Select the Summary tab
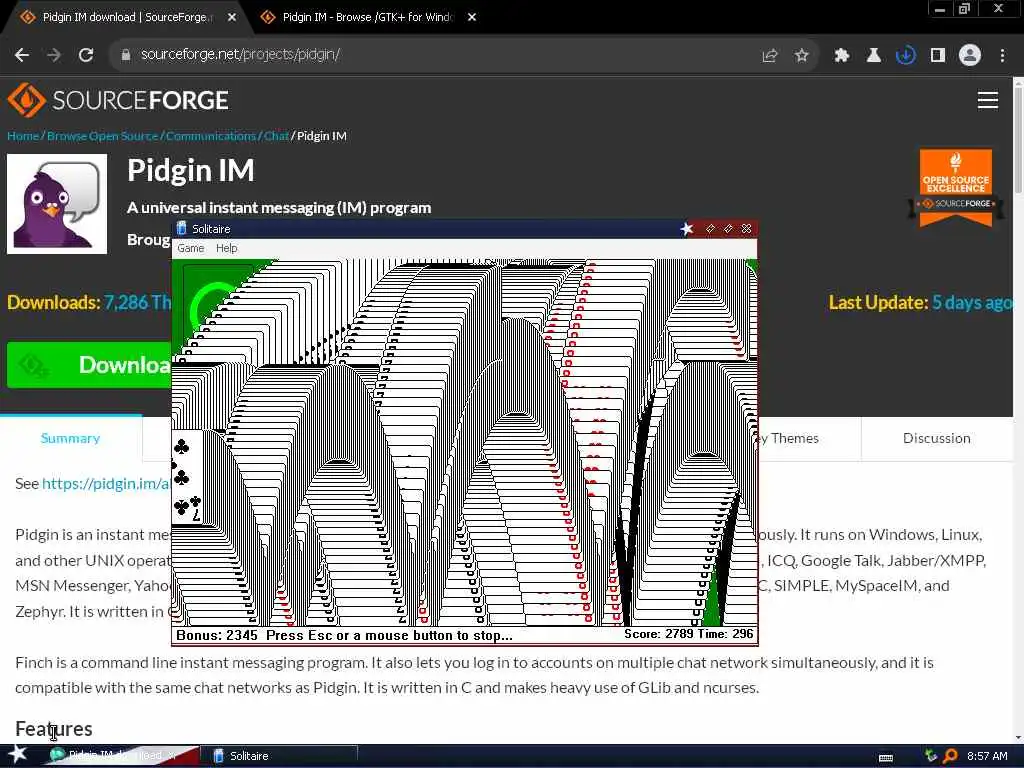The image size is (1024, 768). 71,438
